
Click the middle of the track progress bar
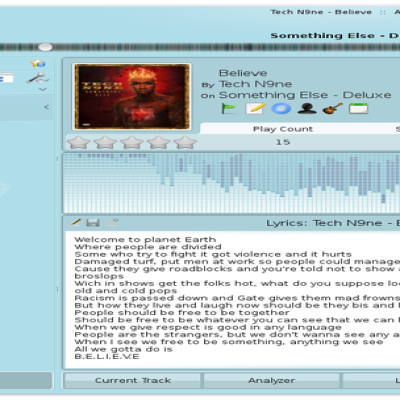pyautogui.click(x=200, y=47)
